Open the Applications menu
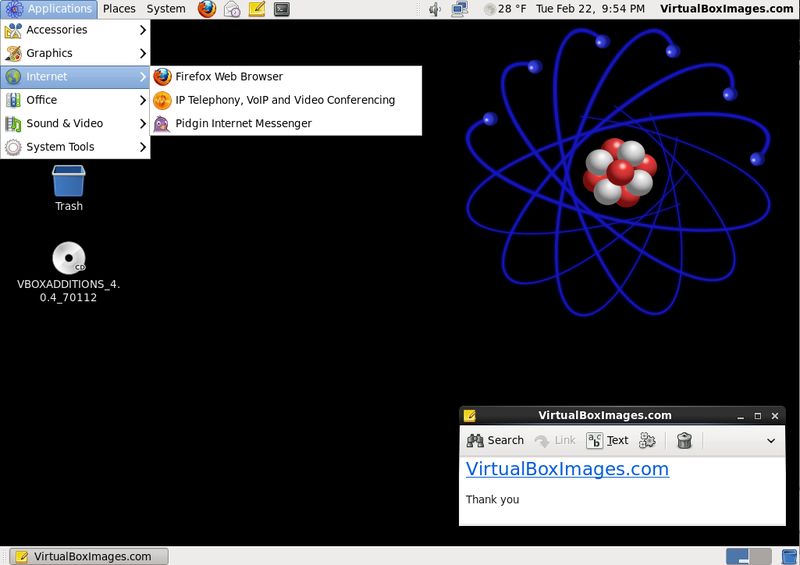 (x=49, y=9)
